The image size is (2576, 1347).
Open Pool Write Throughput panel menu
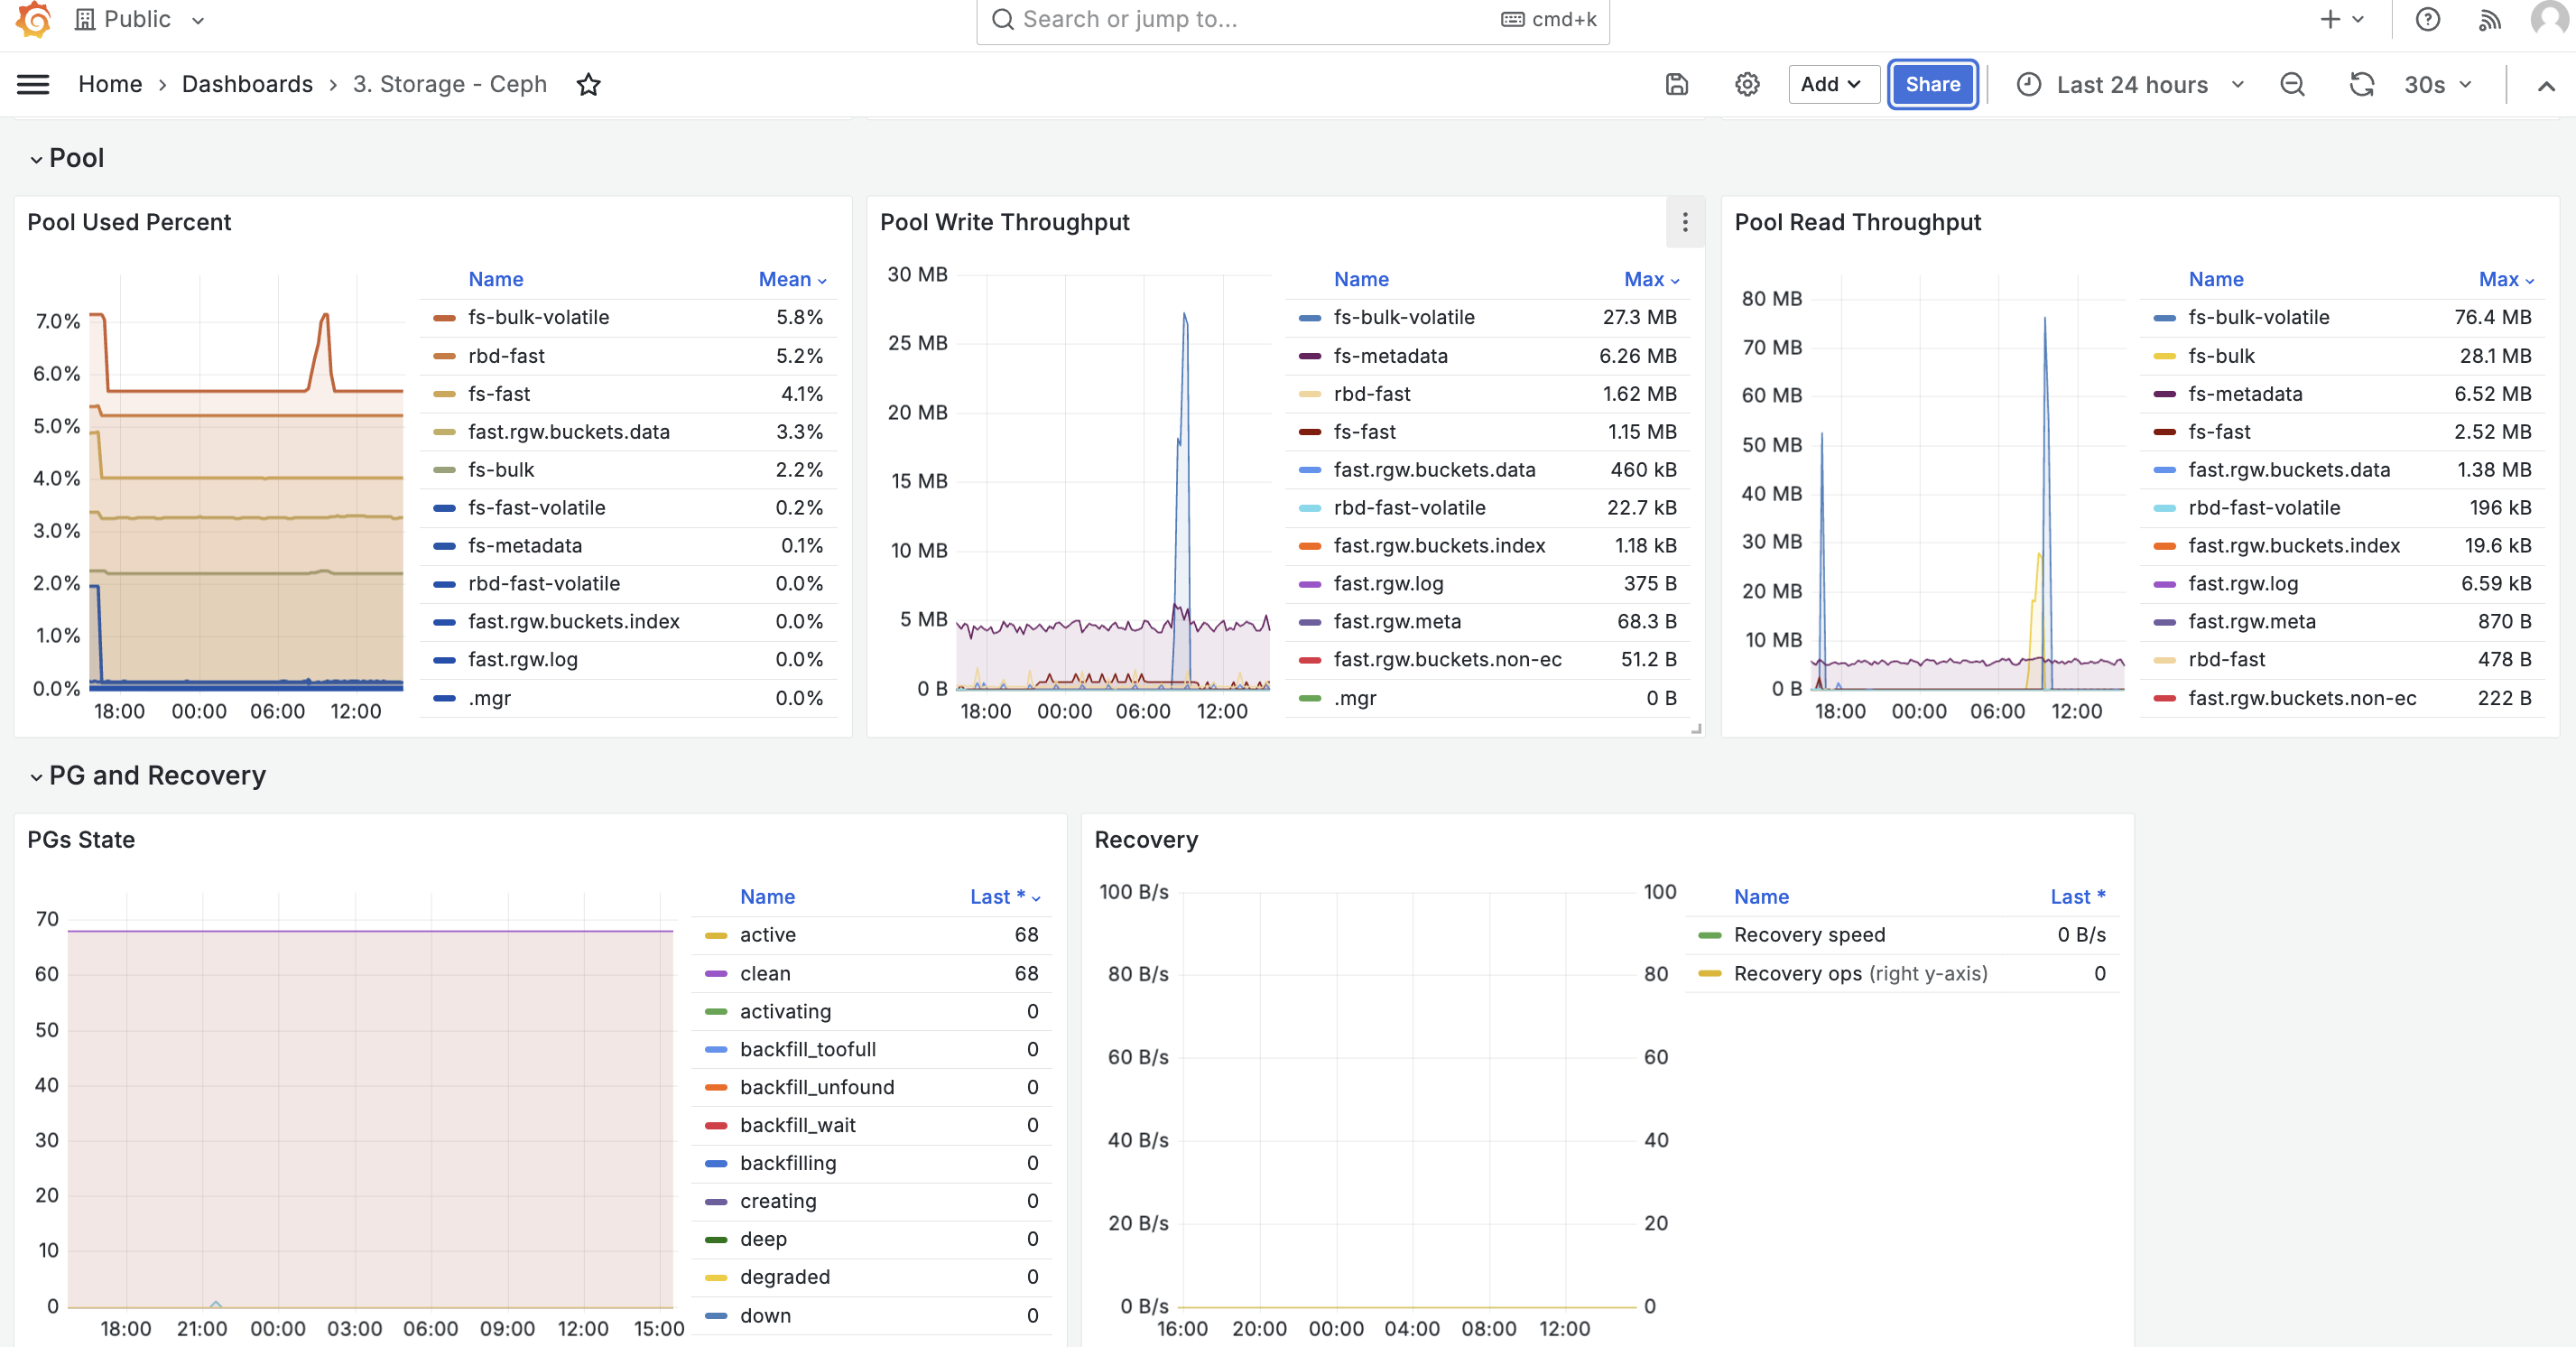click(1685, 222)
